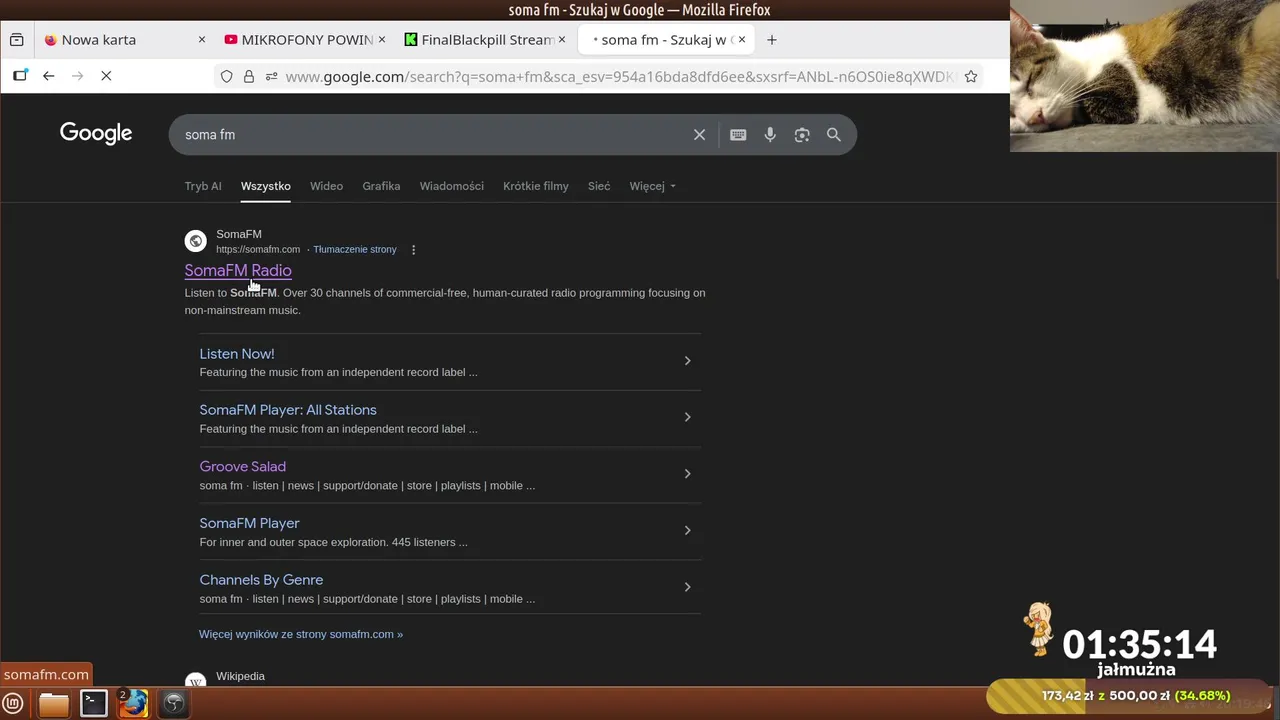The width and height of the screenshot is (1280, 720).
Task: Select the Sieć search tab
Action: click(x=599, y=186)
